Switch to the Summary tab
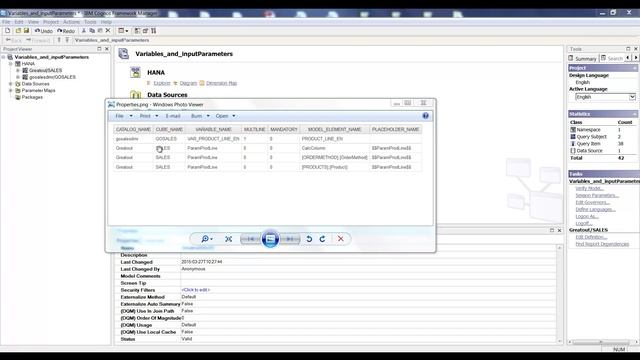 (582, 58)
